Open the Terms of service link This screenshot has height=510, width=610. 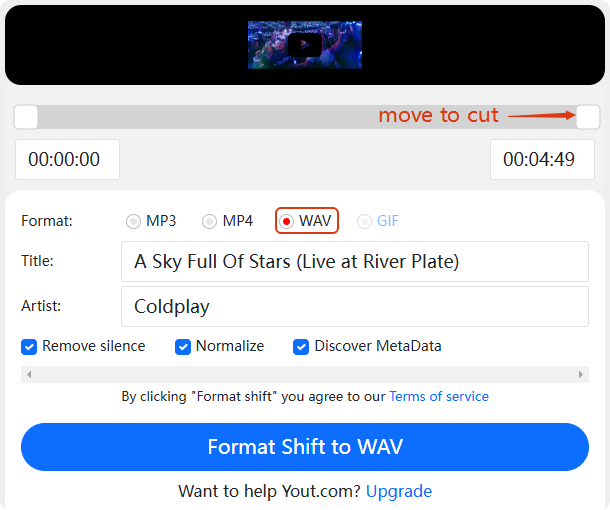point(439,397)
